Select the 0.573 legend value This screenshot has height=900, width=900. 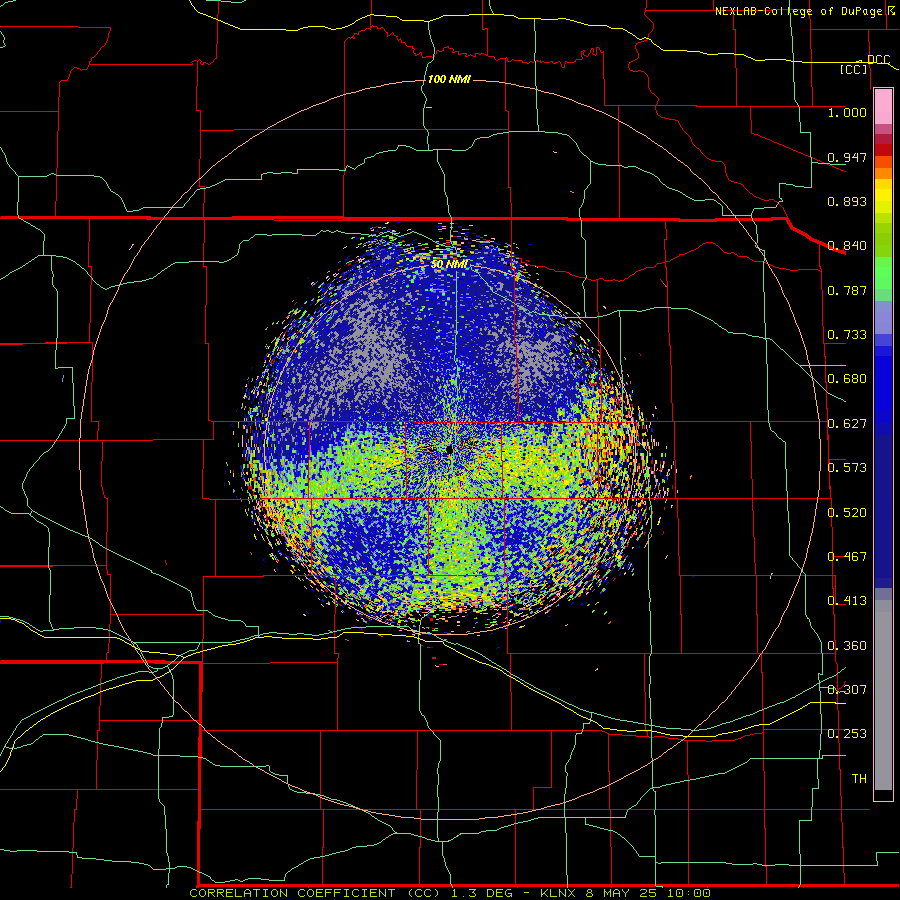pos(847,468)
